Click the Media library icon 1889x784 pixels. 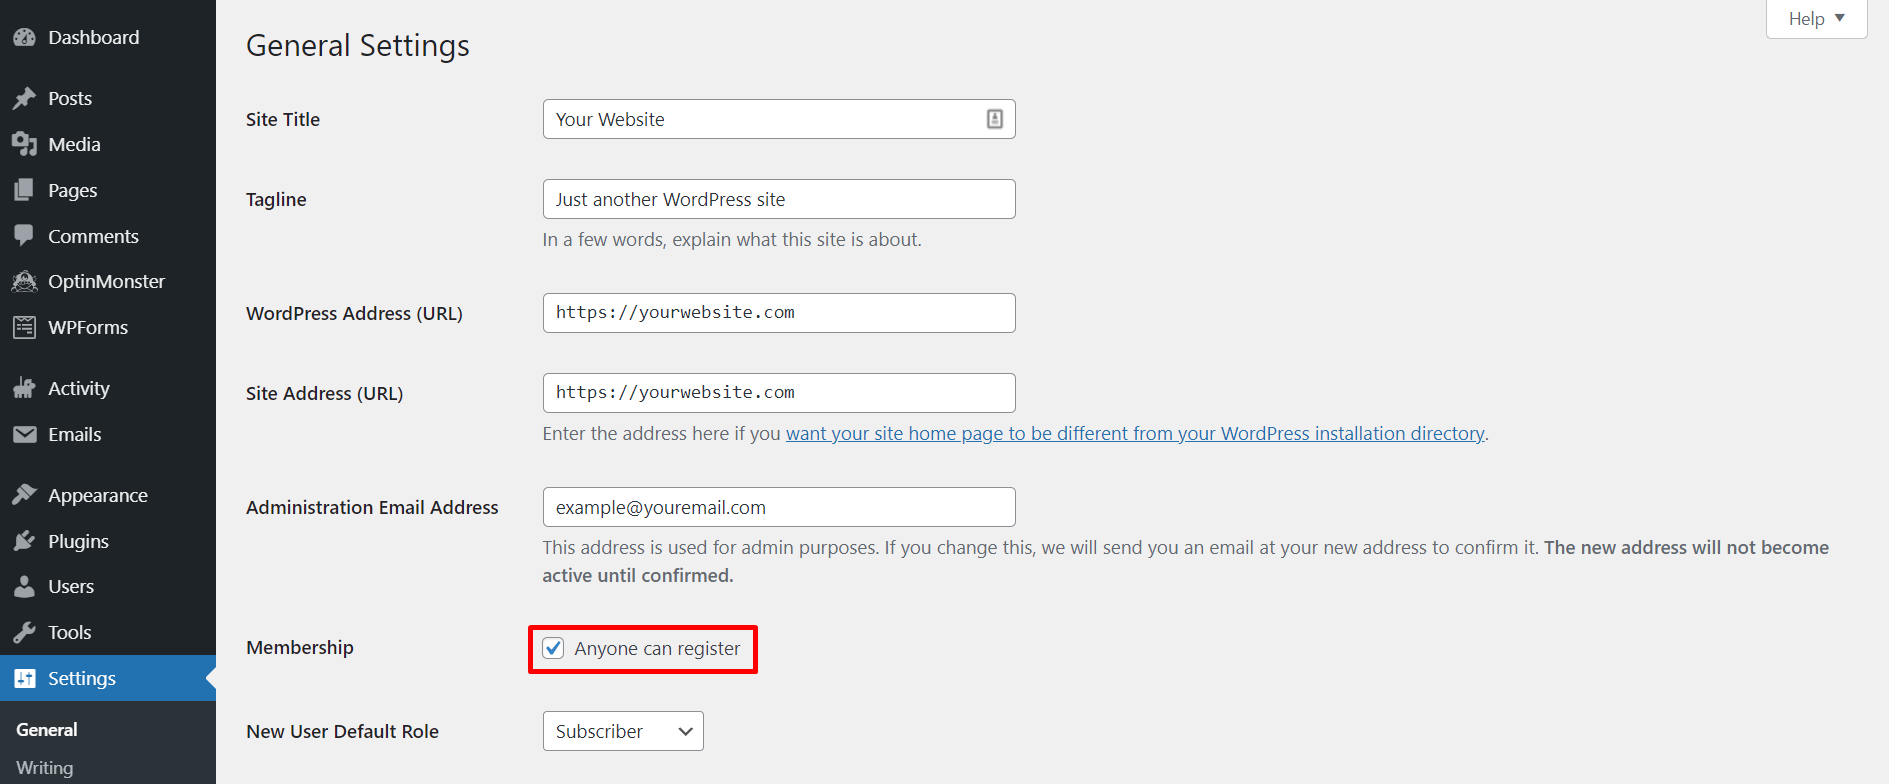(24, 145)
